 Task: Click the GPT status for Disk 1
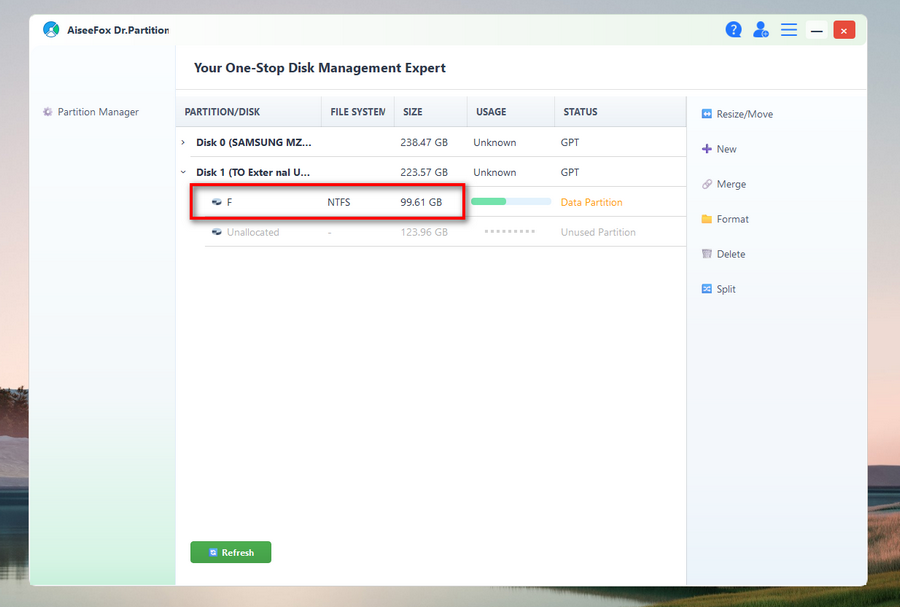point(569,172)
